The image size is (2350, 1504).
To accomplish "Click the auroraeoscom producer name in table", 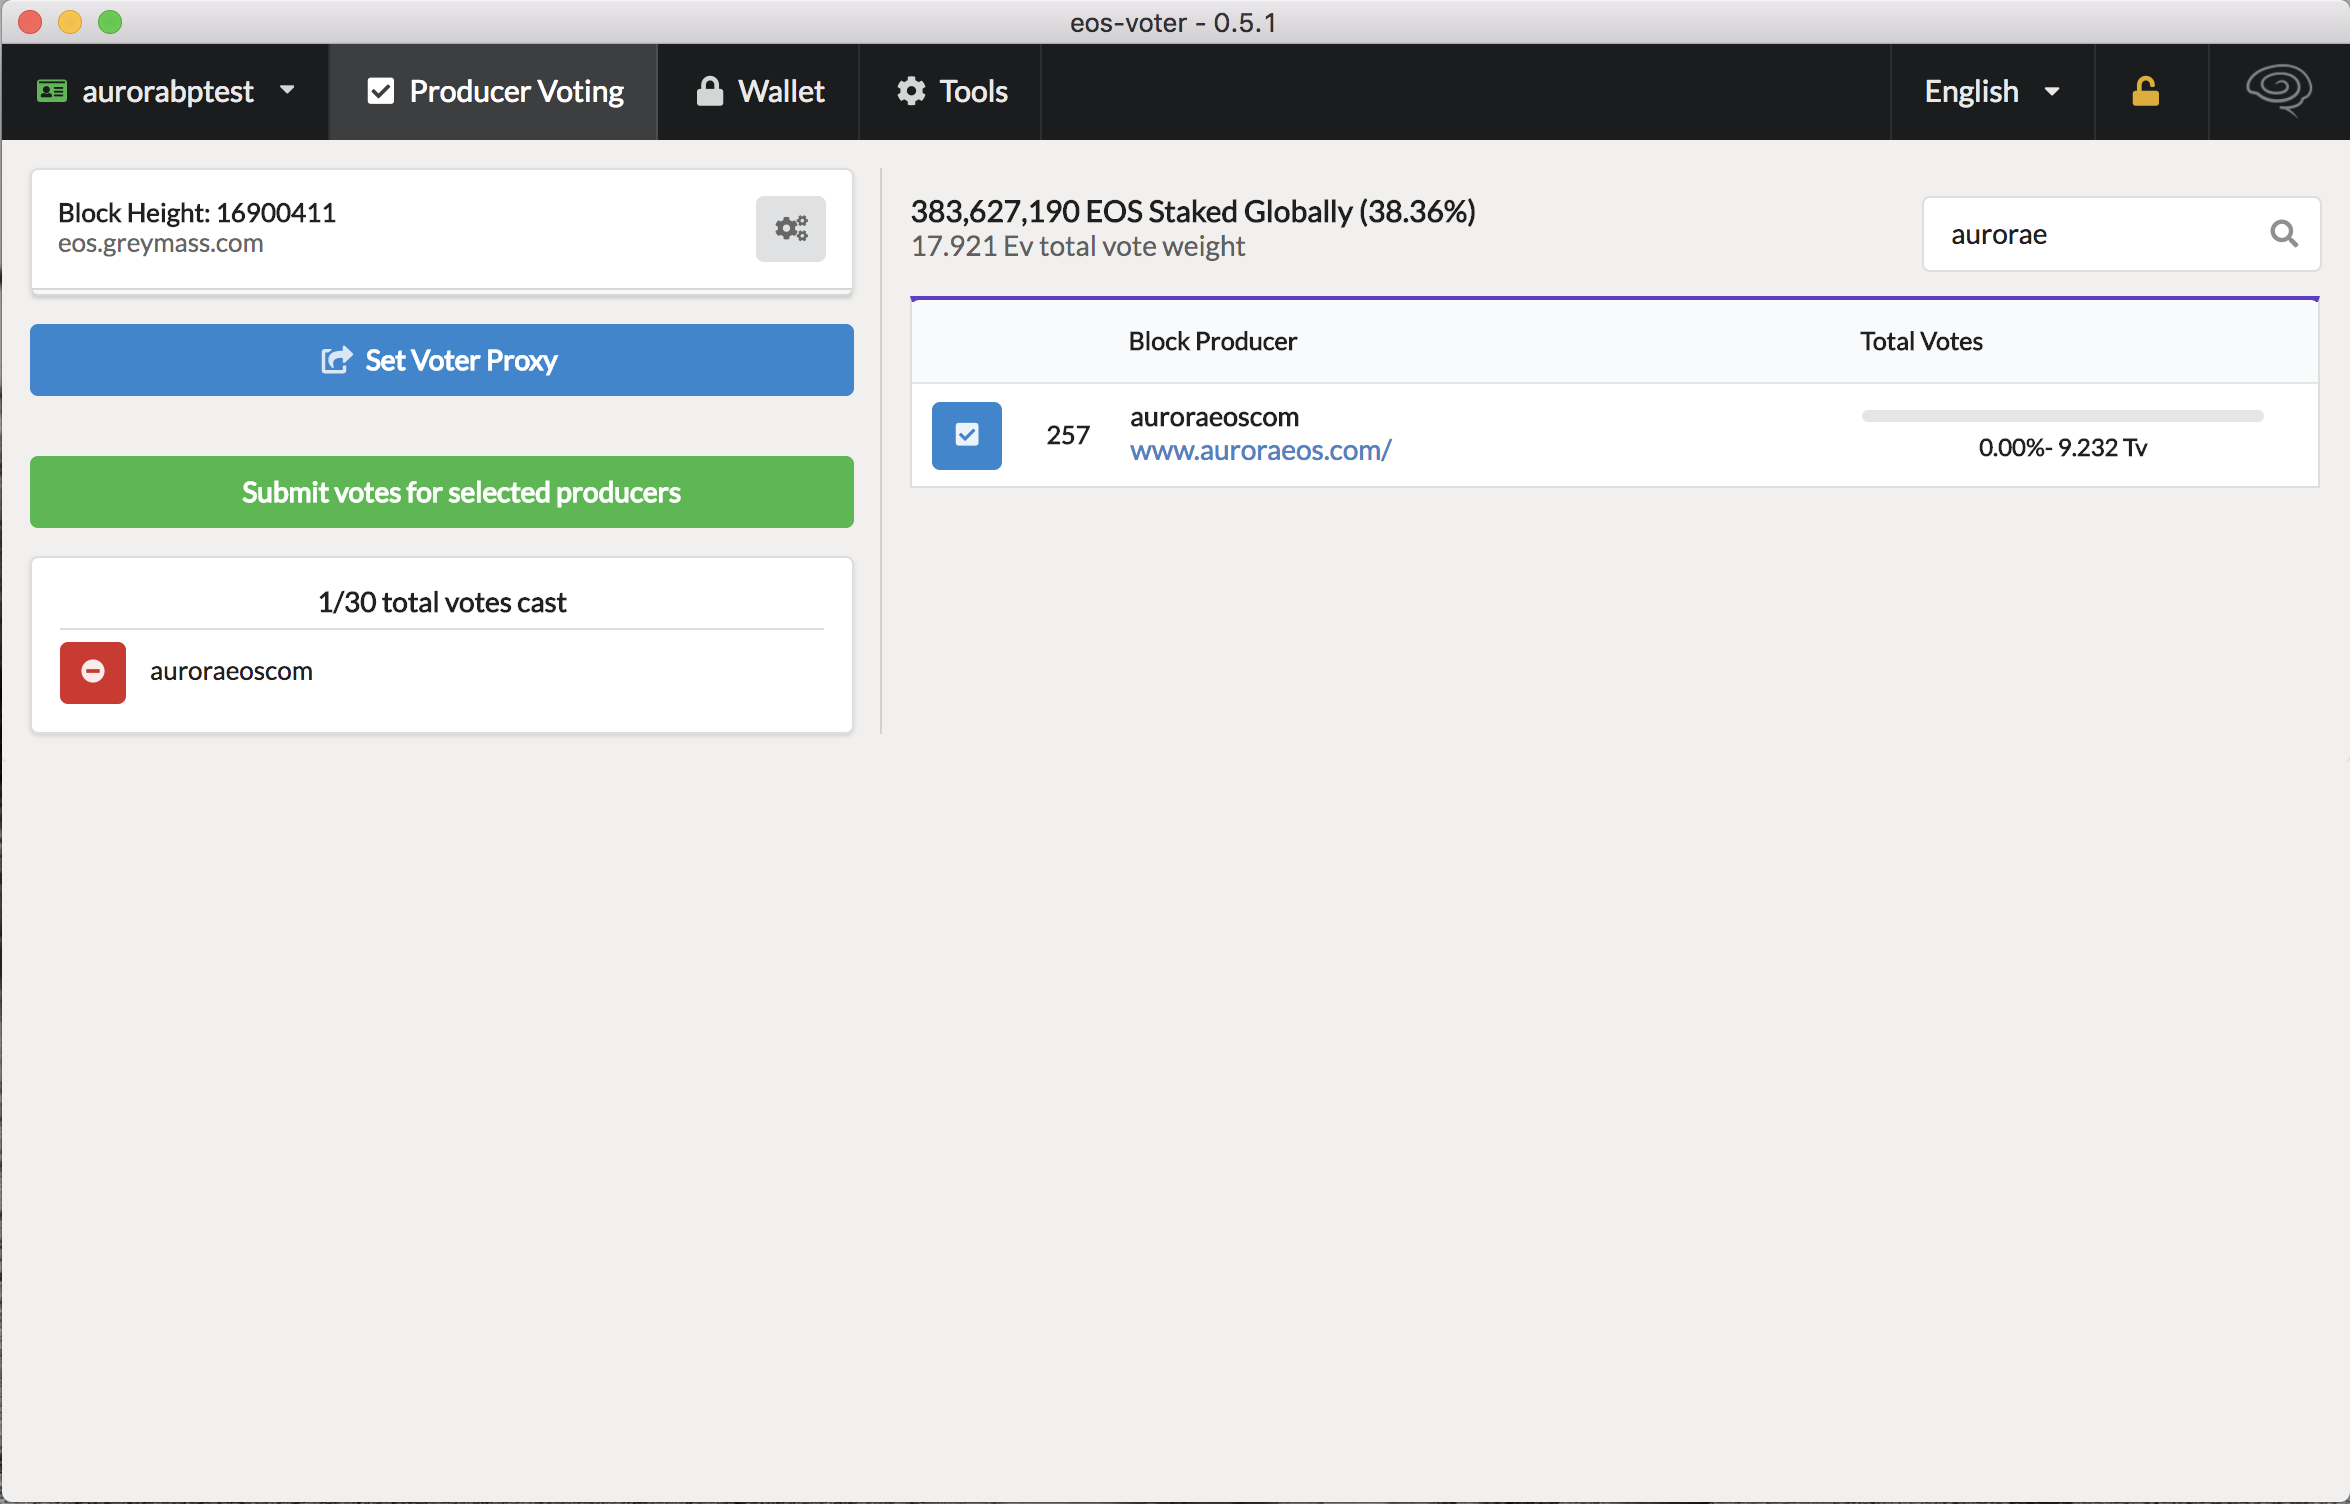I will [1214, 417].
